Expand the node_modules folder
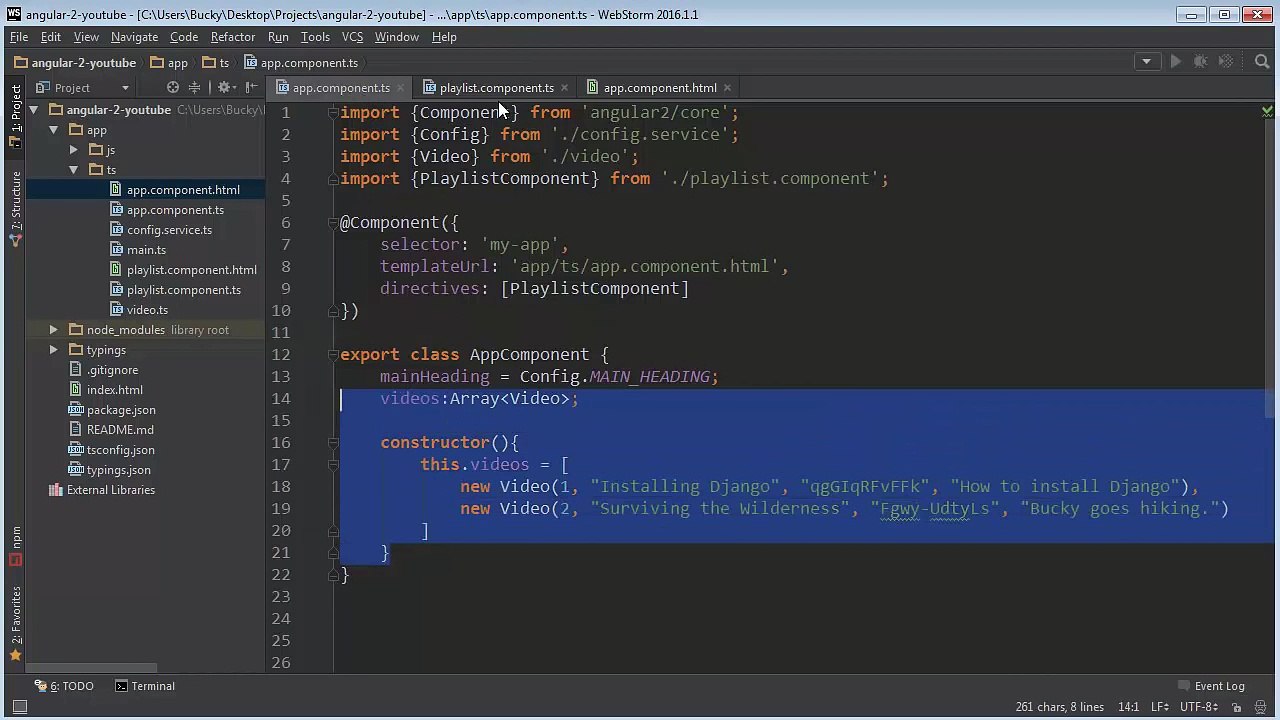Viewport: 1280px width, 720px height. pos(54,330)
